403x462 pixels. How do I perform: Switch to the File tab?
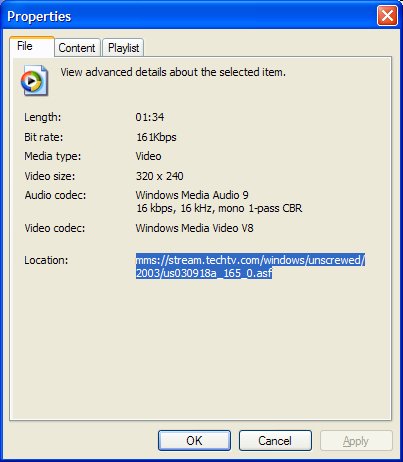click(x=31, y=47)
